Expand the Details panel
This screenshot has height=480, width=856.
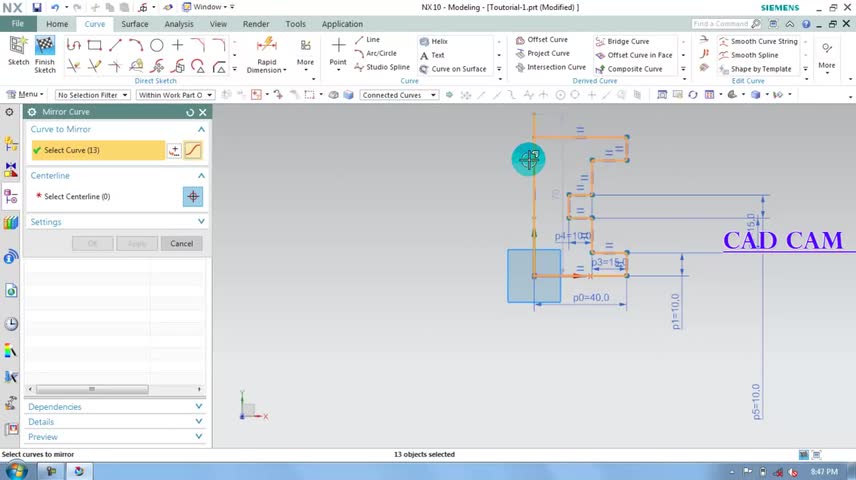199,422
